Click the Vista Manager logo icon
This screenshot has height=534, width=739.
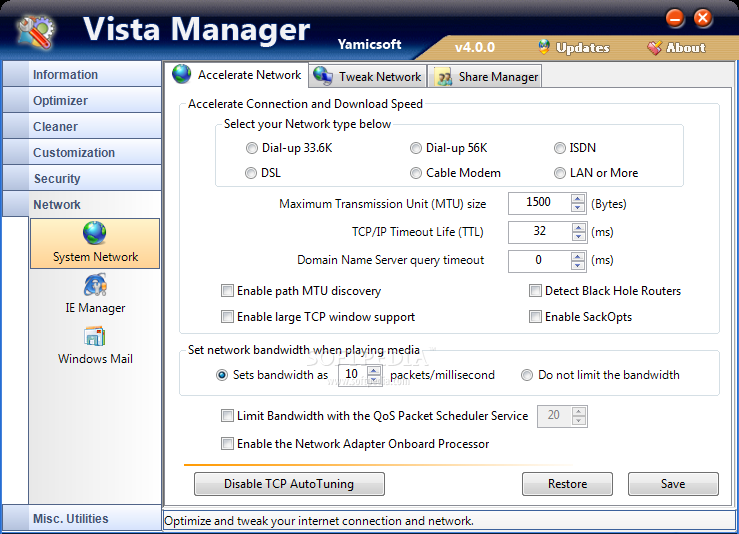35,32
